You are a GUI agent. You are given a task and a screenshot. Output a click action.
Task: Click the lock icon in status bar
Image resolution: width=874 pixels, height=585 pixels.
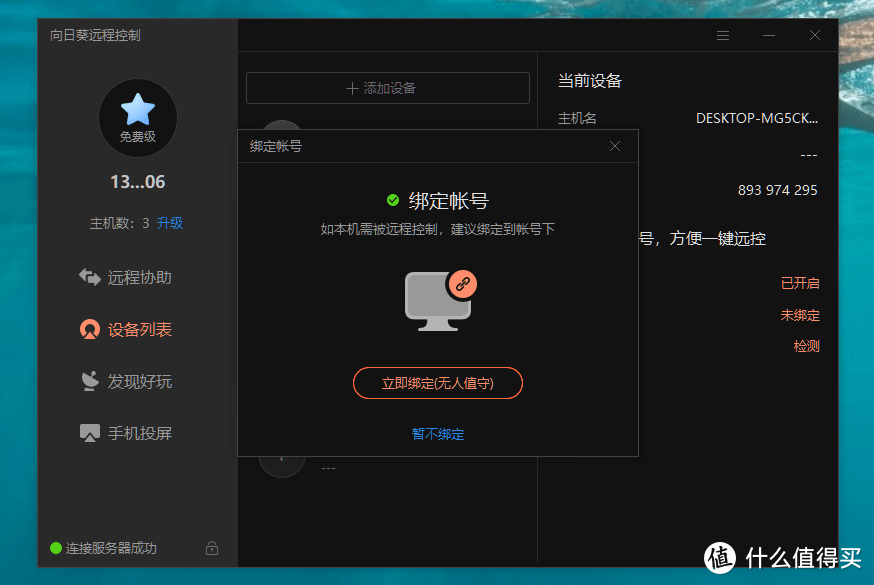tap(212, 548)
